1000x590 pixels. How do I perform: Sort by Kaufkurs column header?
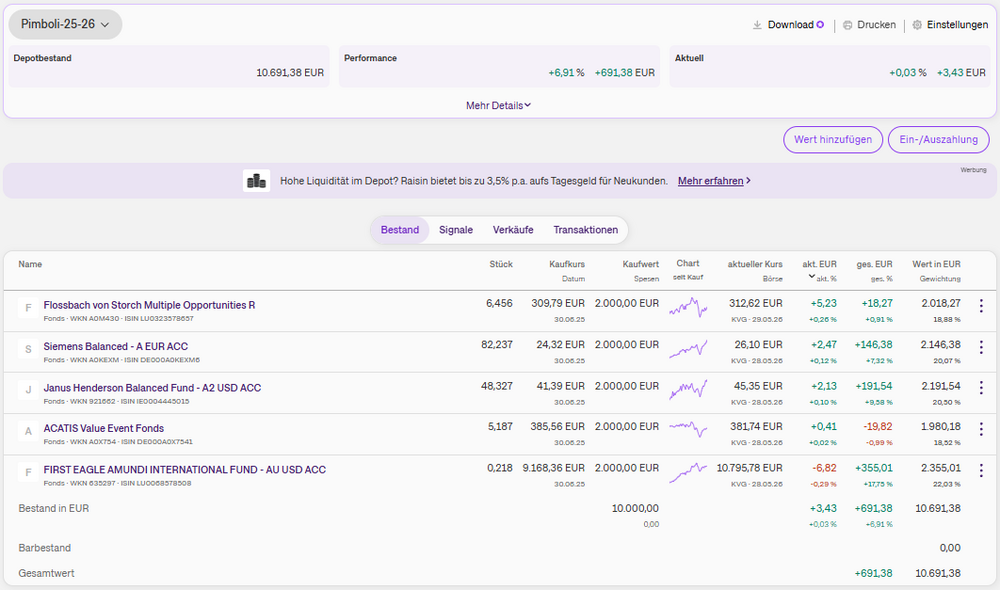coord(567,264)
